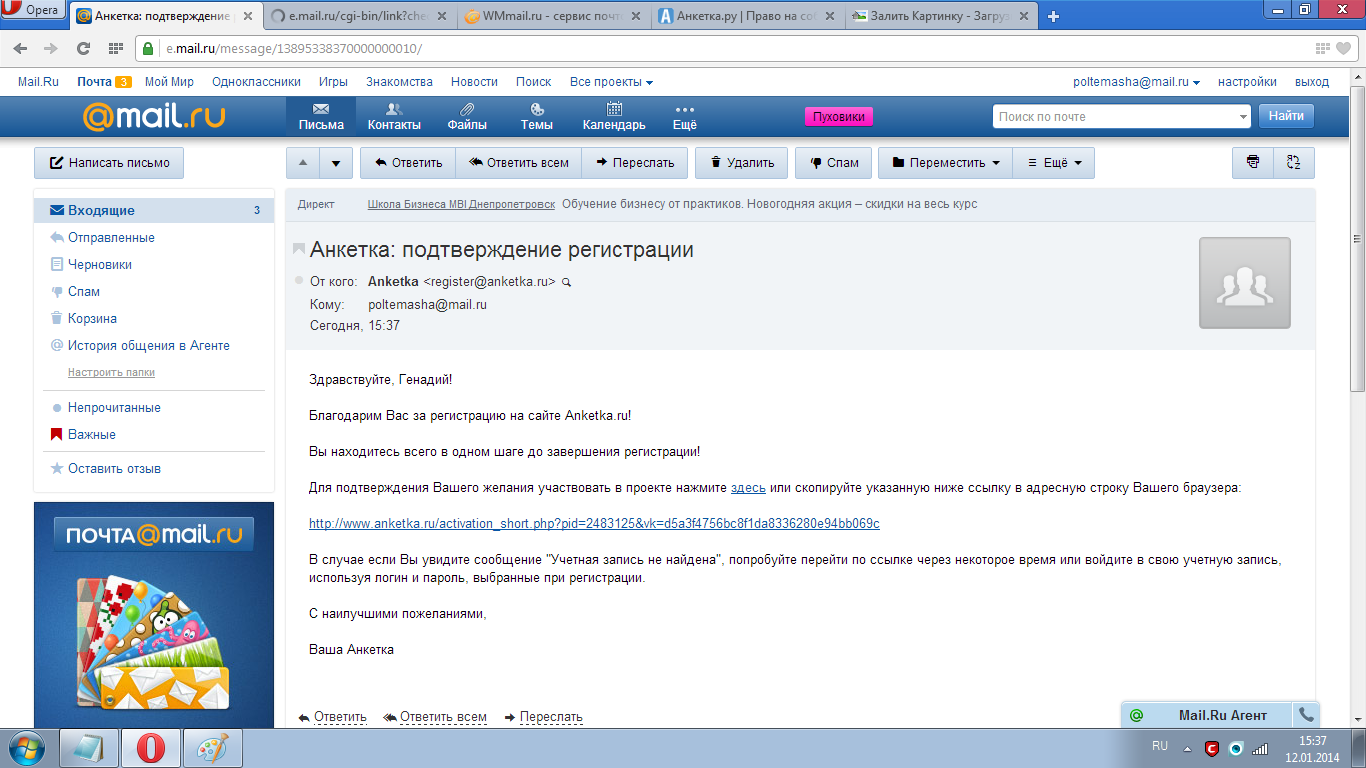Click the Удалить toolbar button
Screen dimensions: 1366x768
(742, 163)
